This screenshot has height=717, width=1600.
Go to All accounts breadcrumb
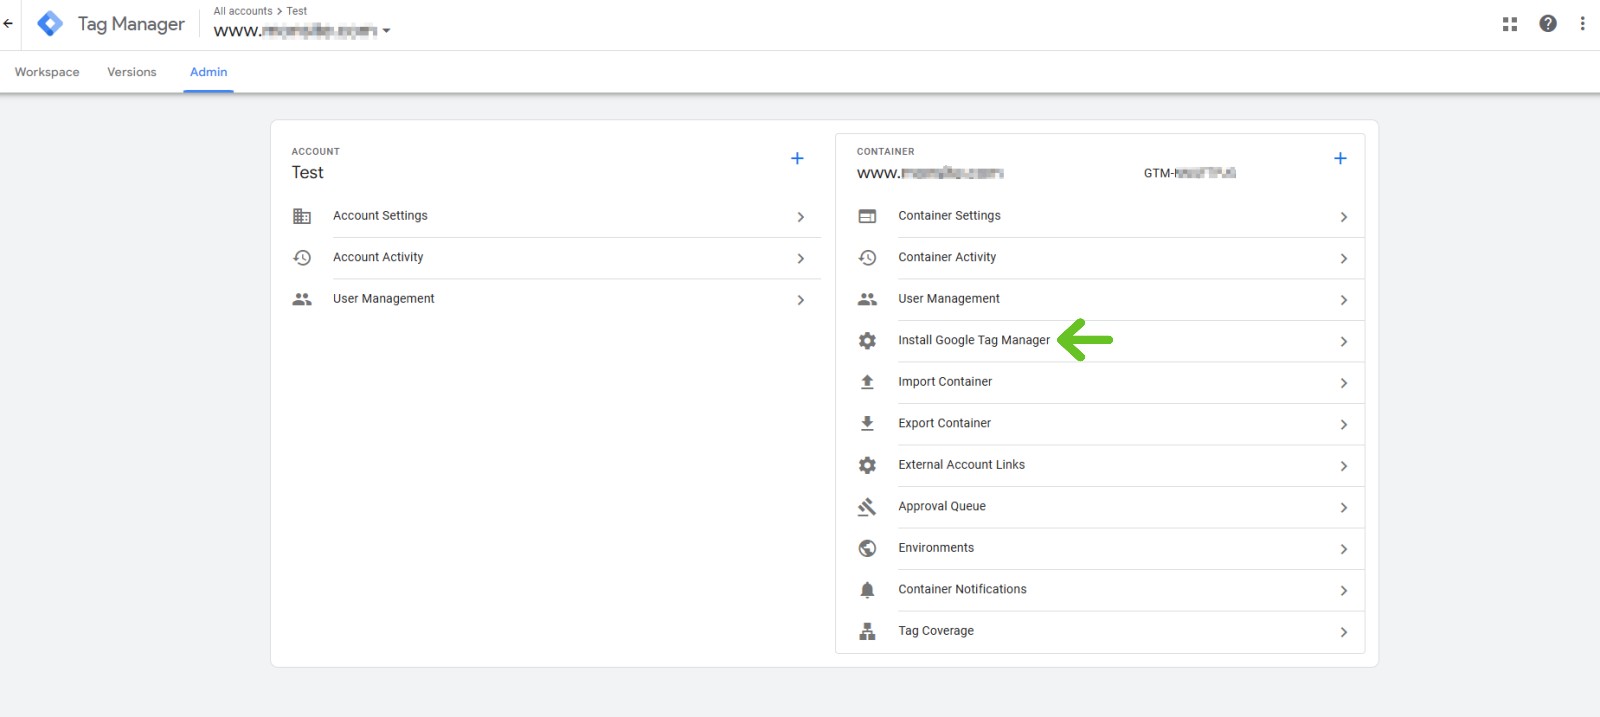[x=243, y=11]
